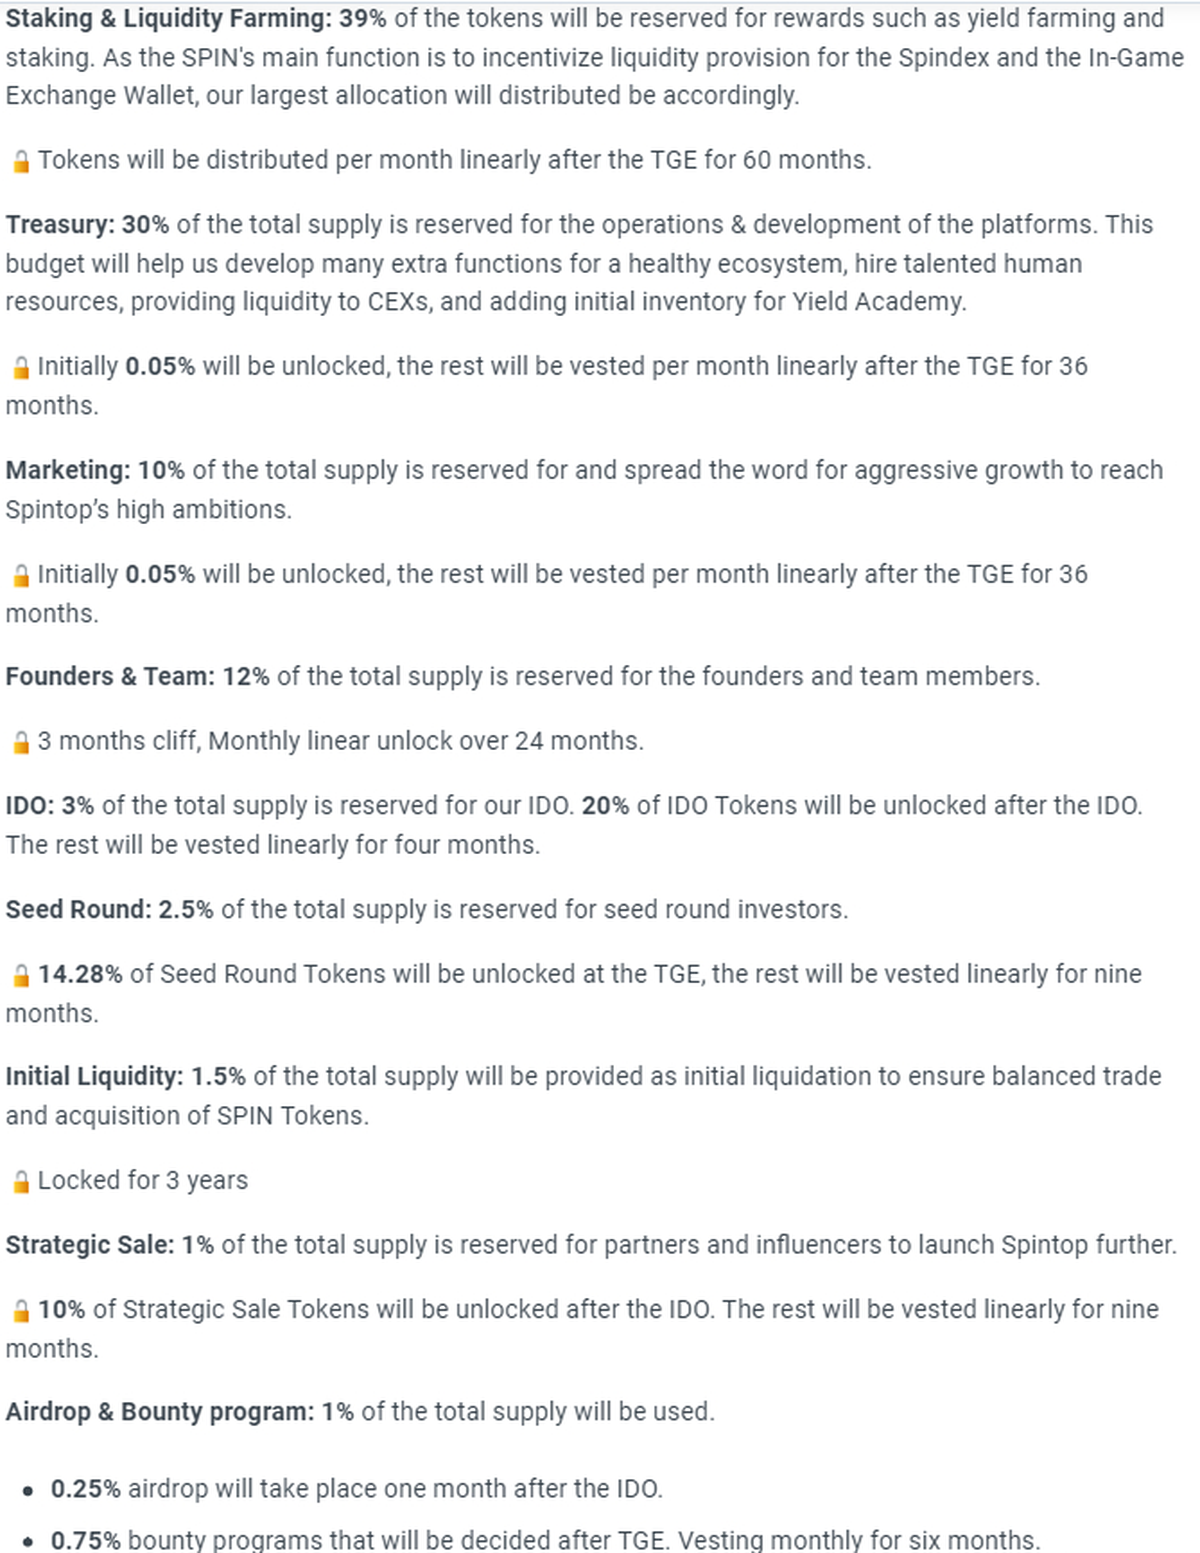Image resolution: width=1200 pixels, height=1553 pixels.
Task: Click the "Airdrop & Bounty program:" bold heading
Action: point(160,1412)
